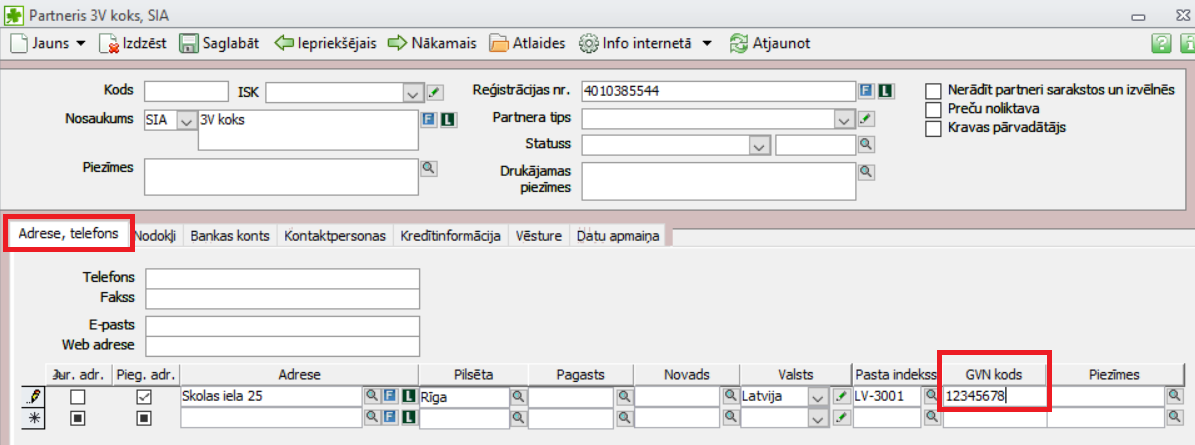Check Jur. adr. for Skolas iela 25
1195x445 pixels.
(x=78, y=397)
